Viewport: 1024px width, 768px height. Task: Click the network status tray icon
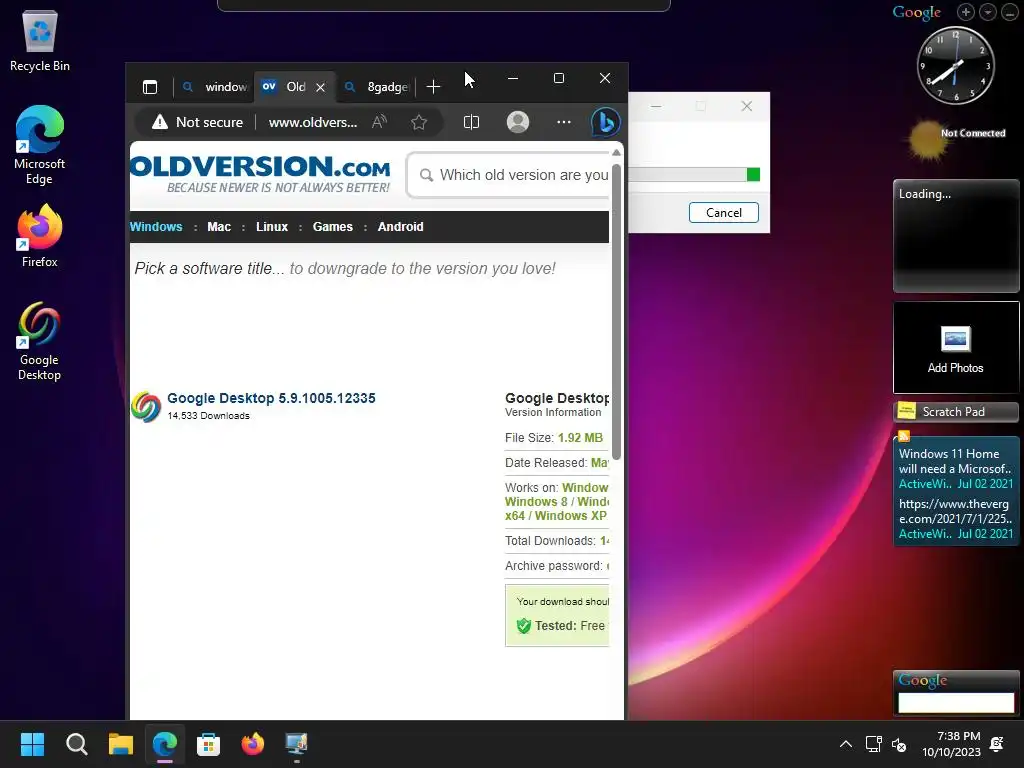(x=873, y=744)
